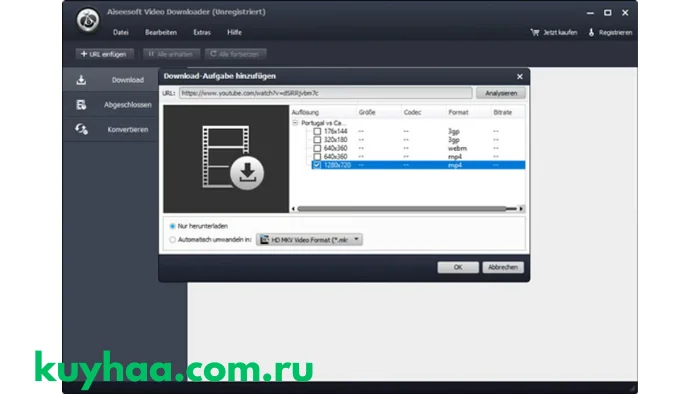Click the Konvertieren cycle icon
Image resolution: width=700 pixels, height=394 pixels.
81,129
